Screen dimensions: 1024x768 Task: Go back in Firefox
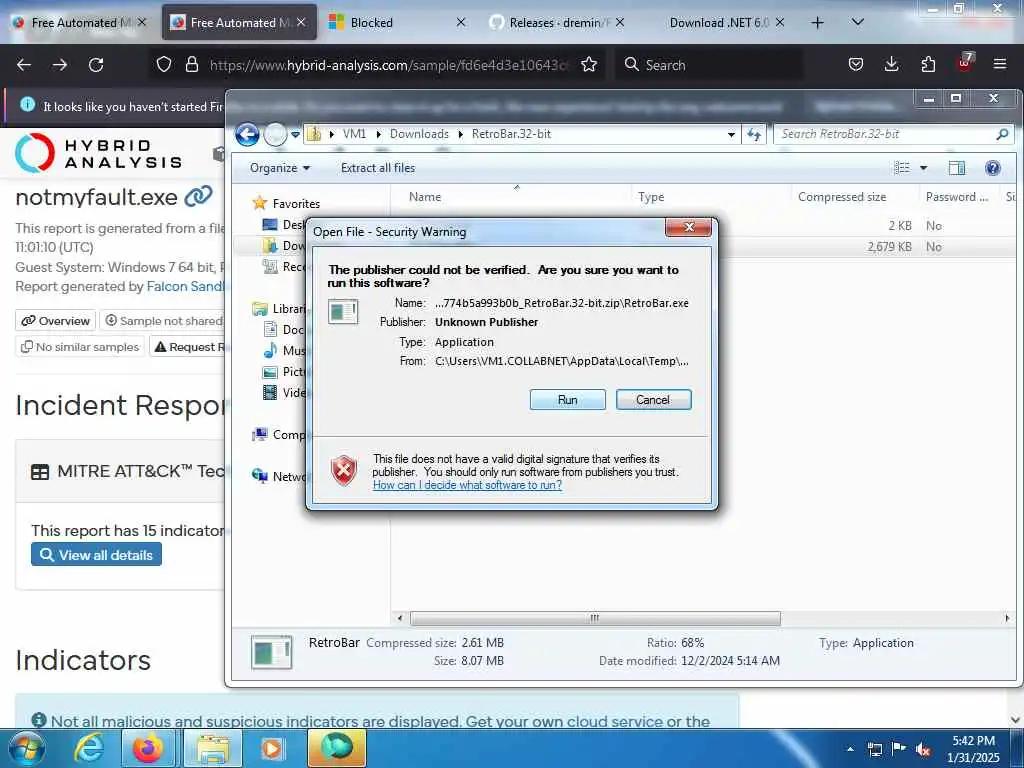[x=24, y=65]
